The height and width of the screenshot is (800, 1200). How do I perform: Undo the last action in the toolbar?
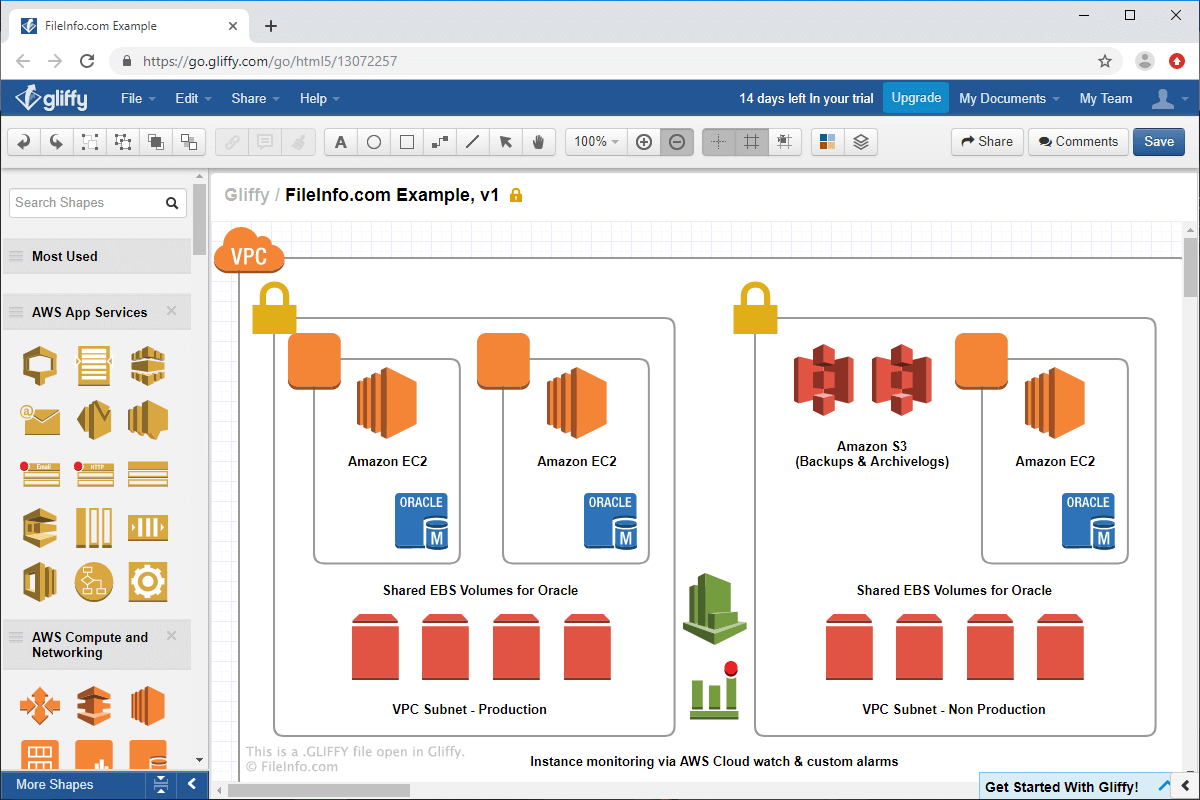pyautogui.click(x=24, y=142)
